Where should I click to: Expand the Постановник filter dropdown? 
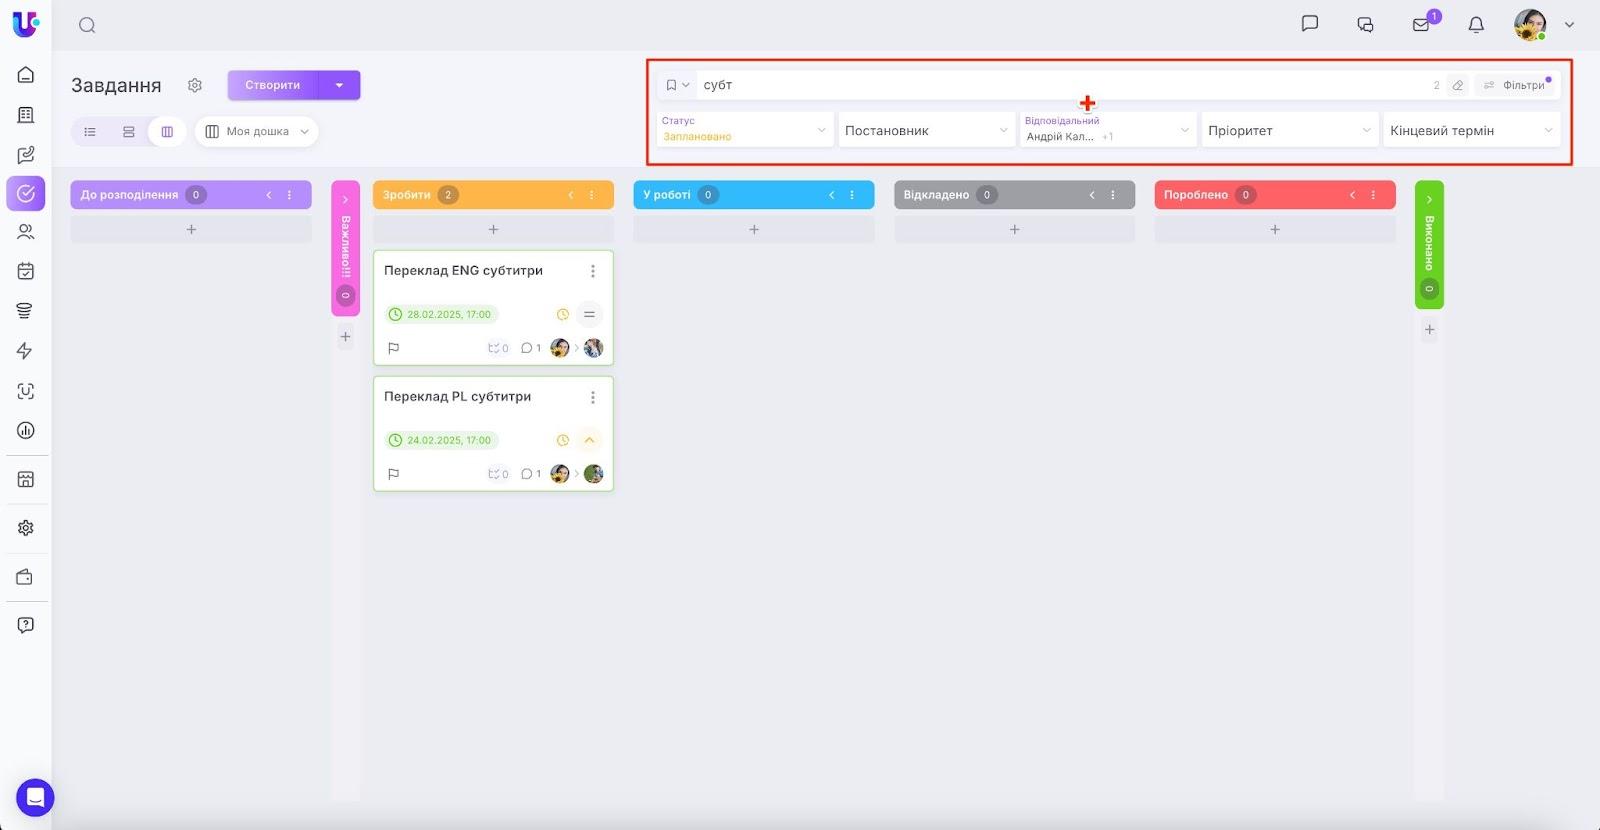927,130
